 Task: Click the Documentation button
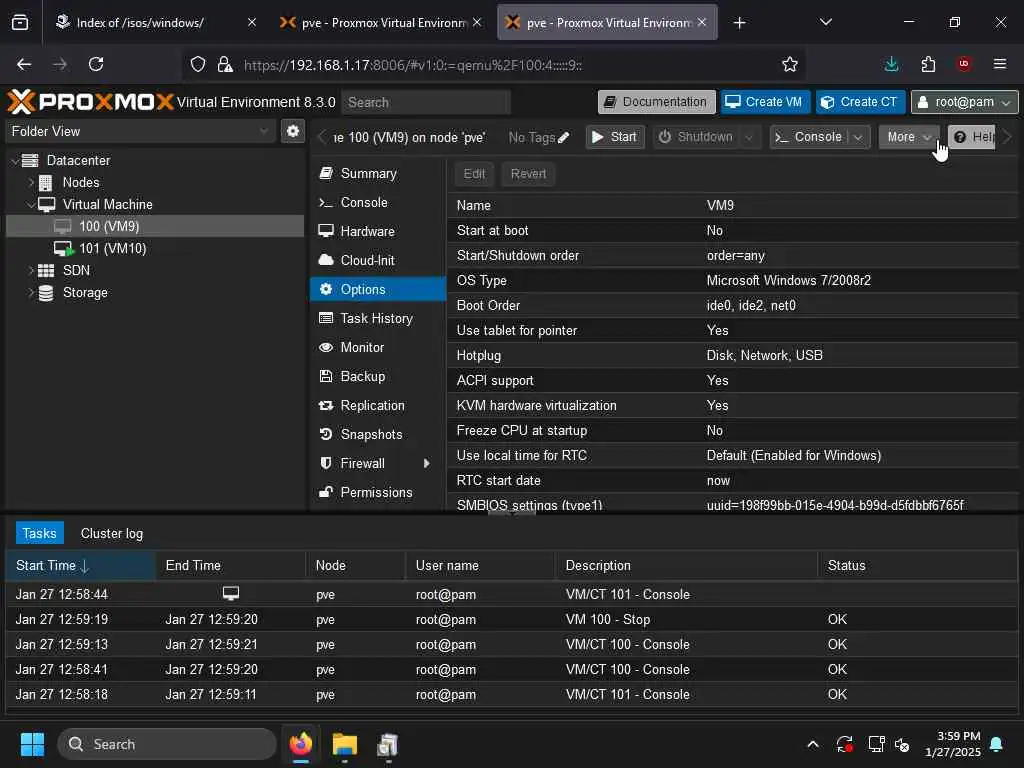coord(656,102)
